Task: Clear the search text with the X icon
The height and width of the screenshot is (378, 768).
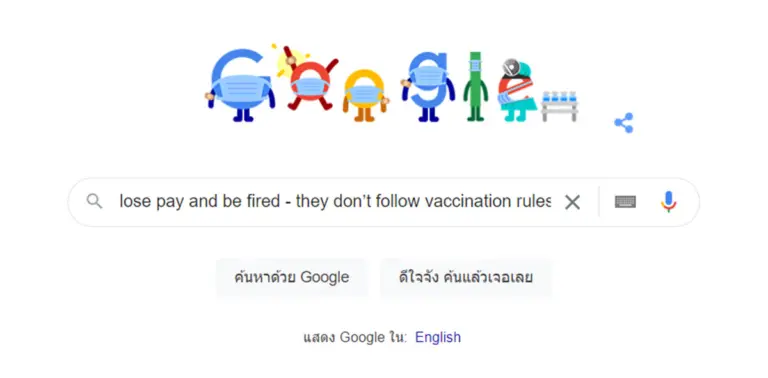Action: click(572, 202)
